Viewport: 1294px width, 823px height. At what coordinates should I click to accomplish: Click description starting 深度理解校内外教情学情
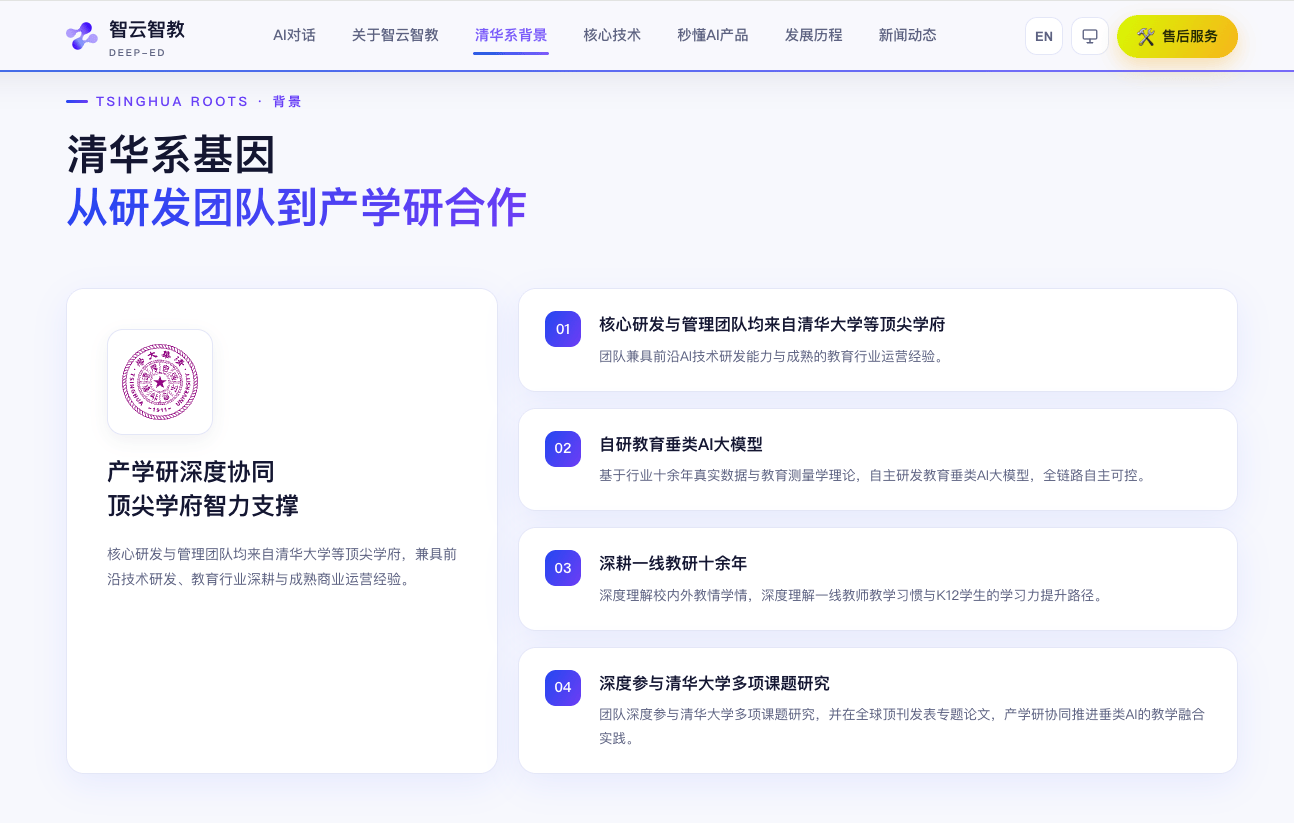coord(851,595)
